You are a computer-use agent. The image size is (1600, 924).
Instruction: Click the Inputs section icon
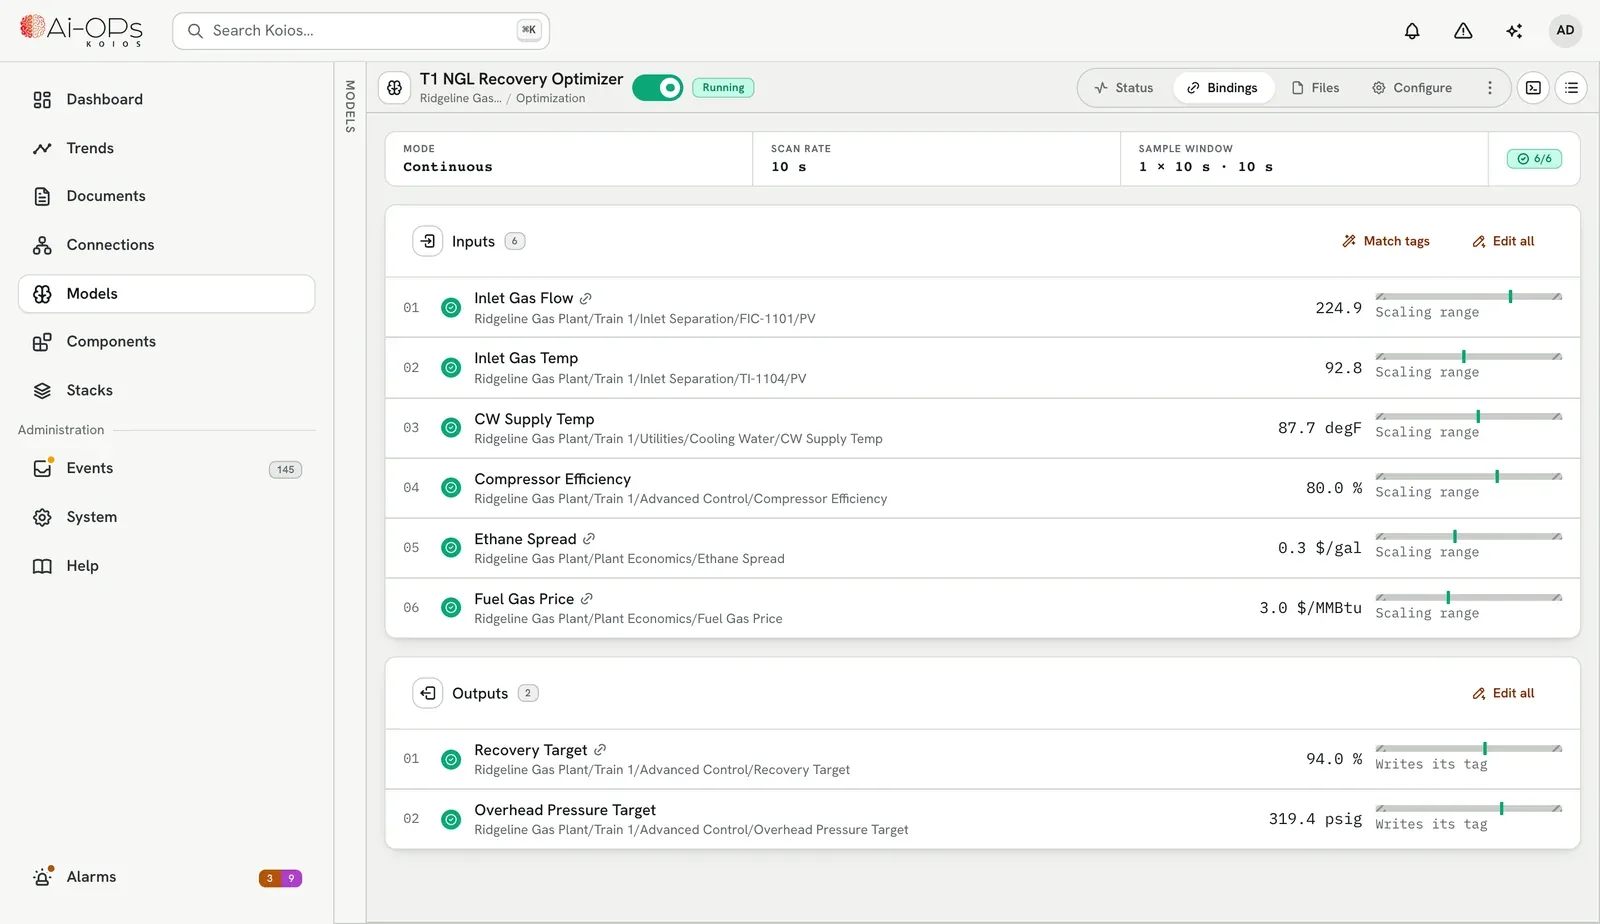tap(428, 241)
